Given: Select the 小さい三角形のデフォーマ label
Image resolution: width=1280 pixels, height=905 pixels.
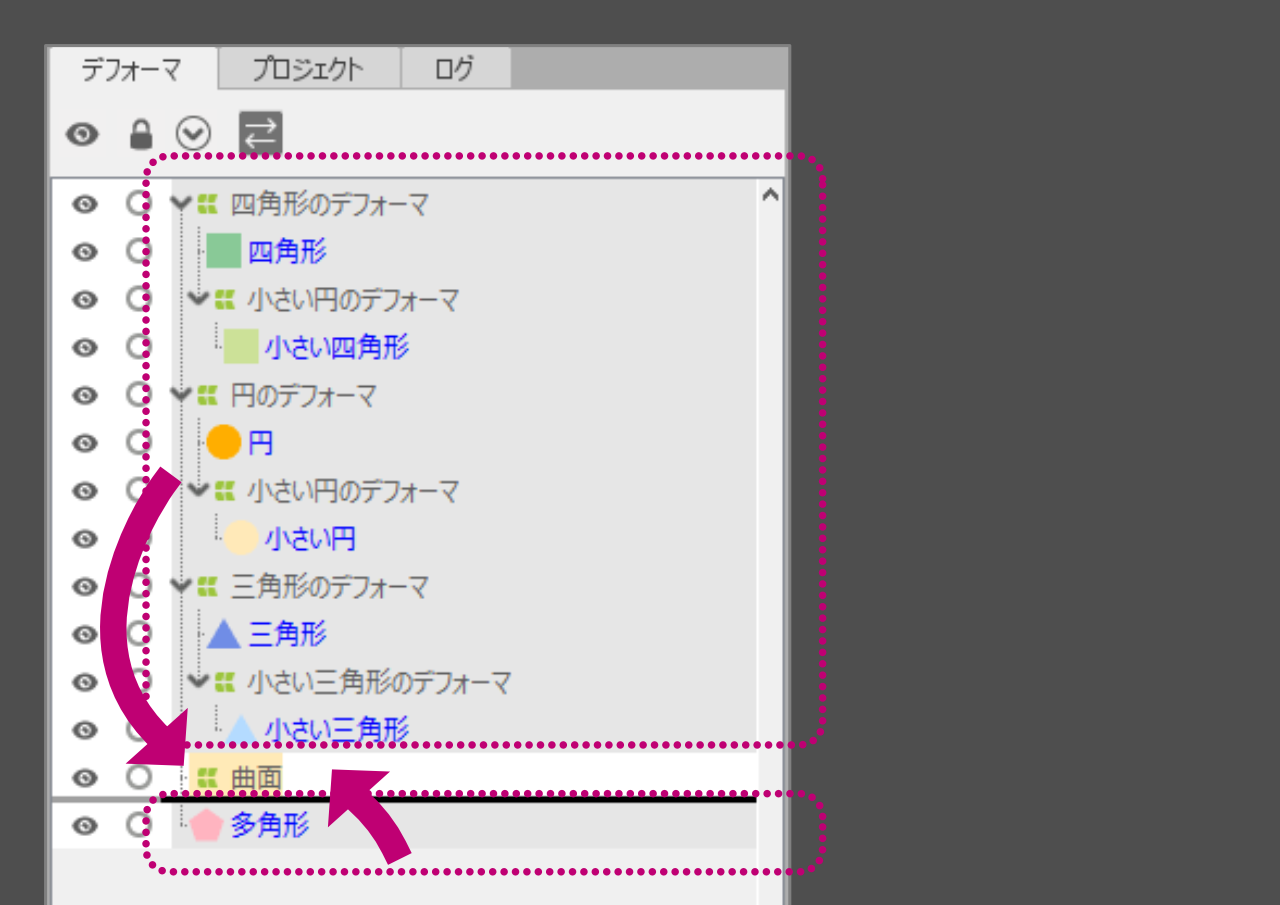Looking at the screenshot, I should [x=379, y=683].
